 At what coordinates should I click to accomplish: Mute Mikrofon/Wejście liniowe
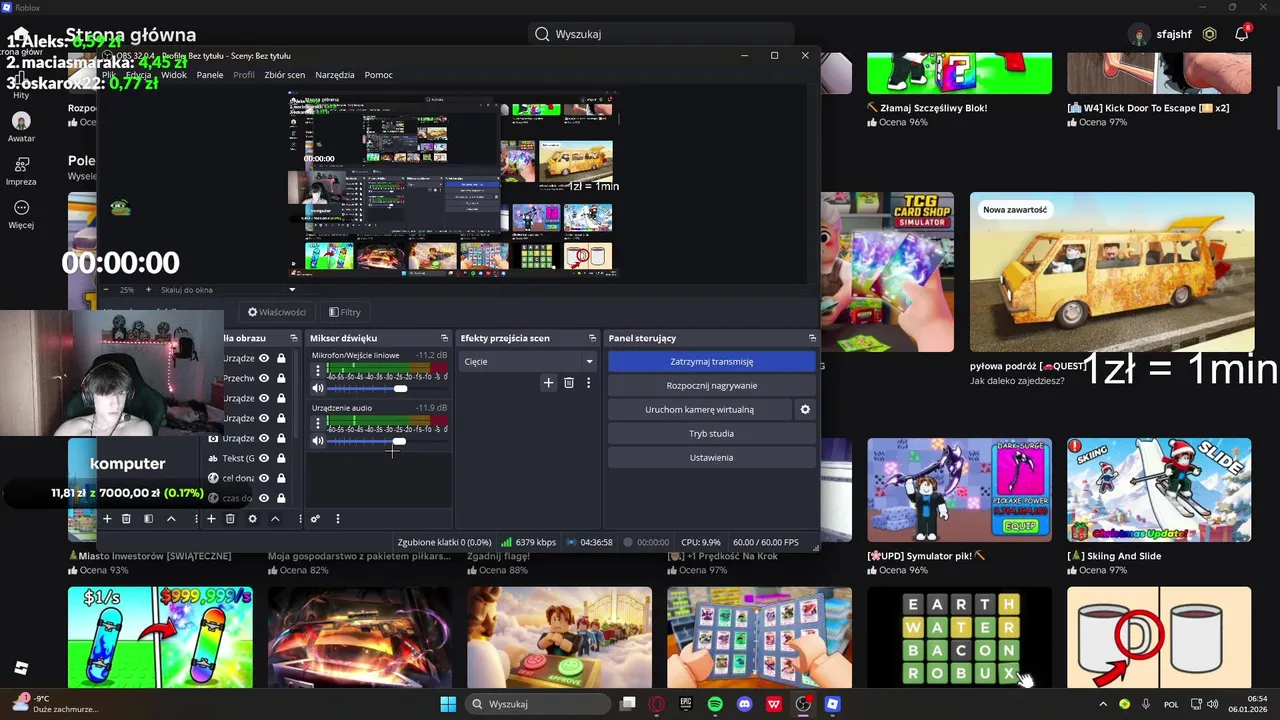[x=318, y=388]
